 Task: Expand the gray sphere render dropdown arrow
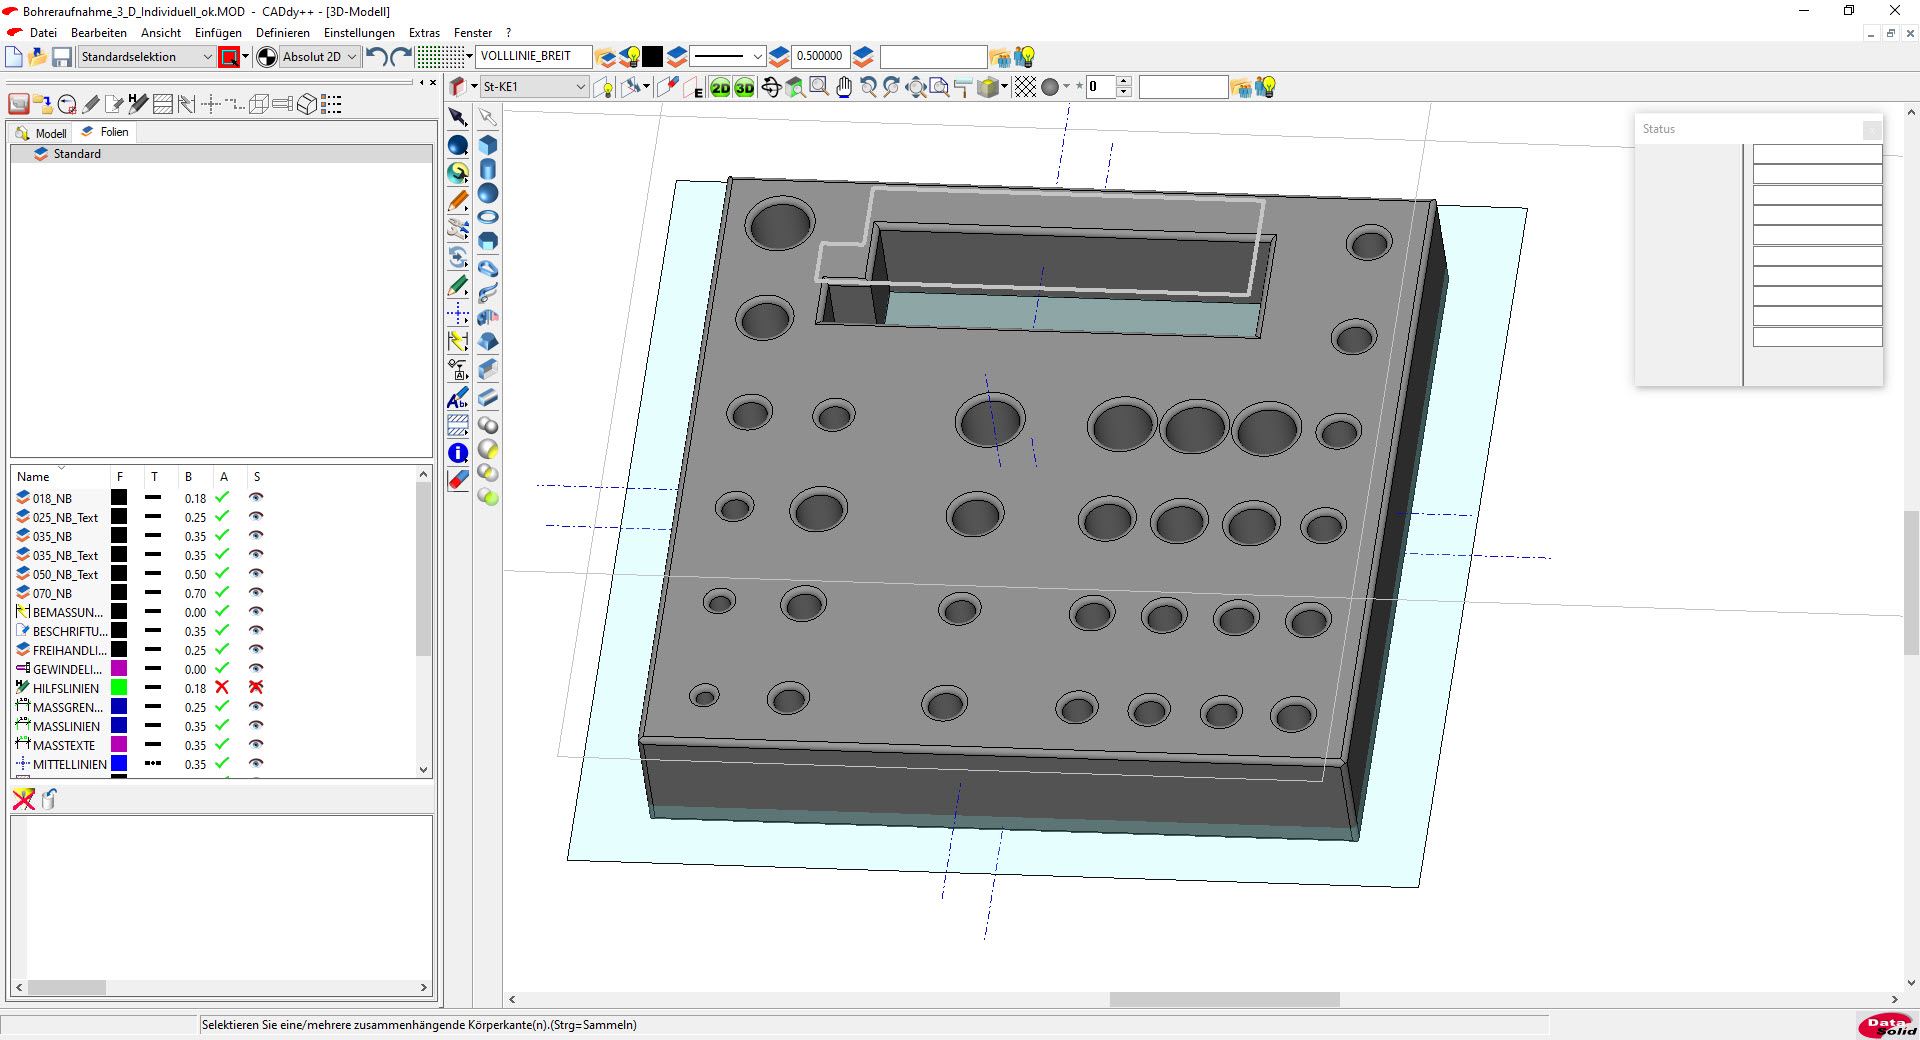pos(1066,87)
